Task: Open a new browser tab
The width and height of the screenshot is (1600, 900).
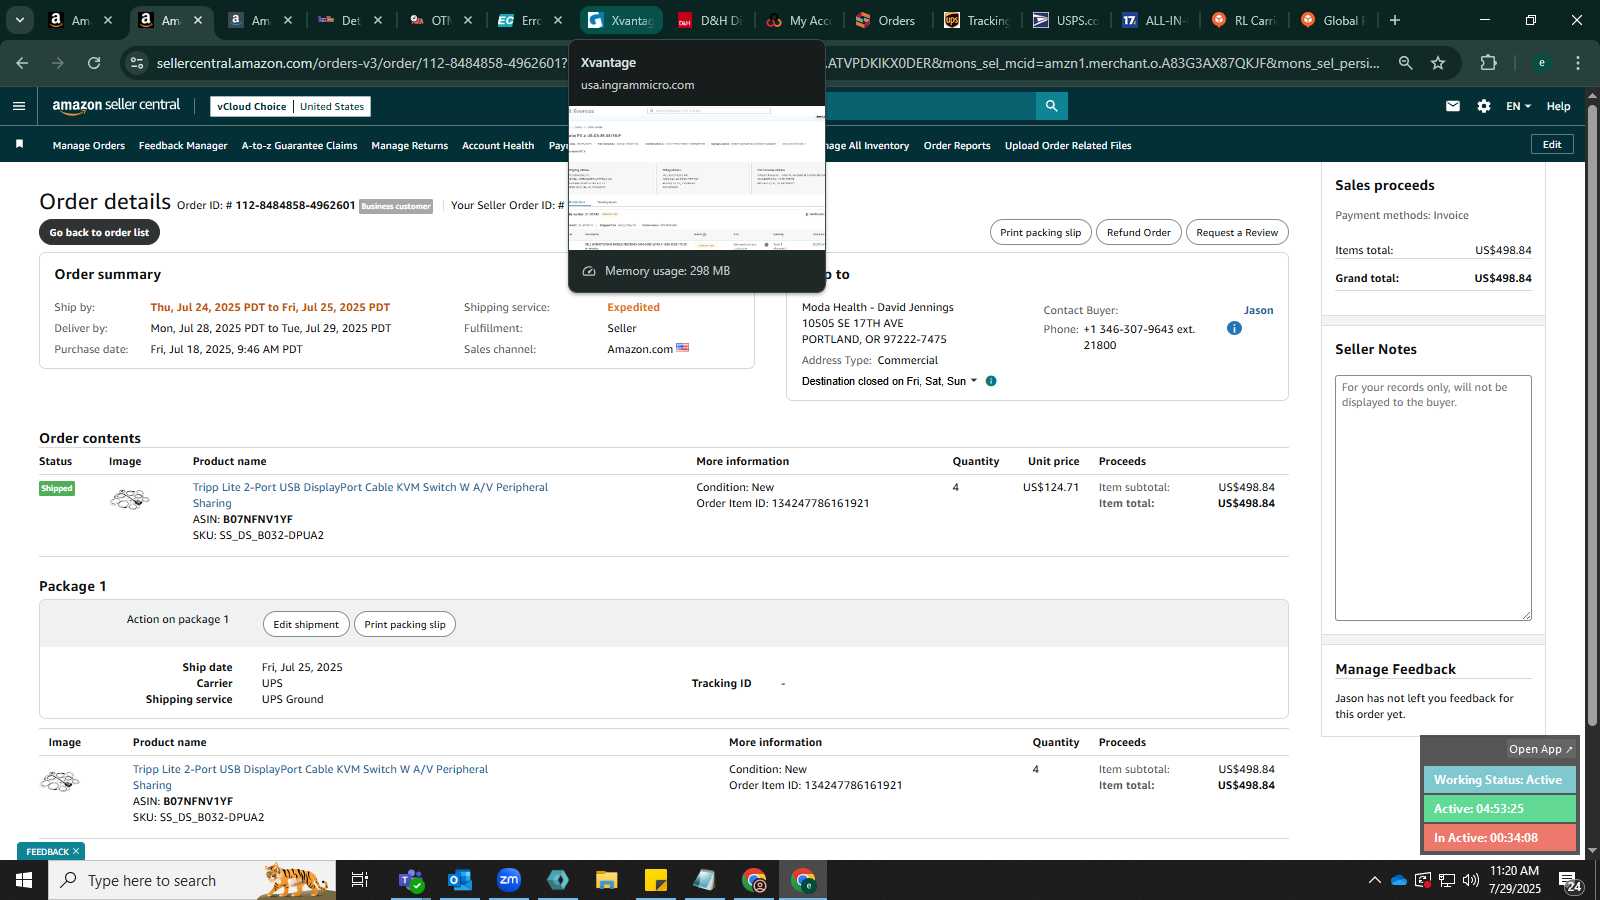Action: (1395, 20)
